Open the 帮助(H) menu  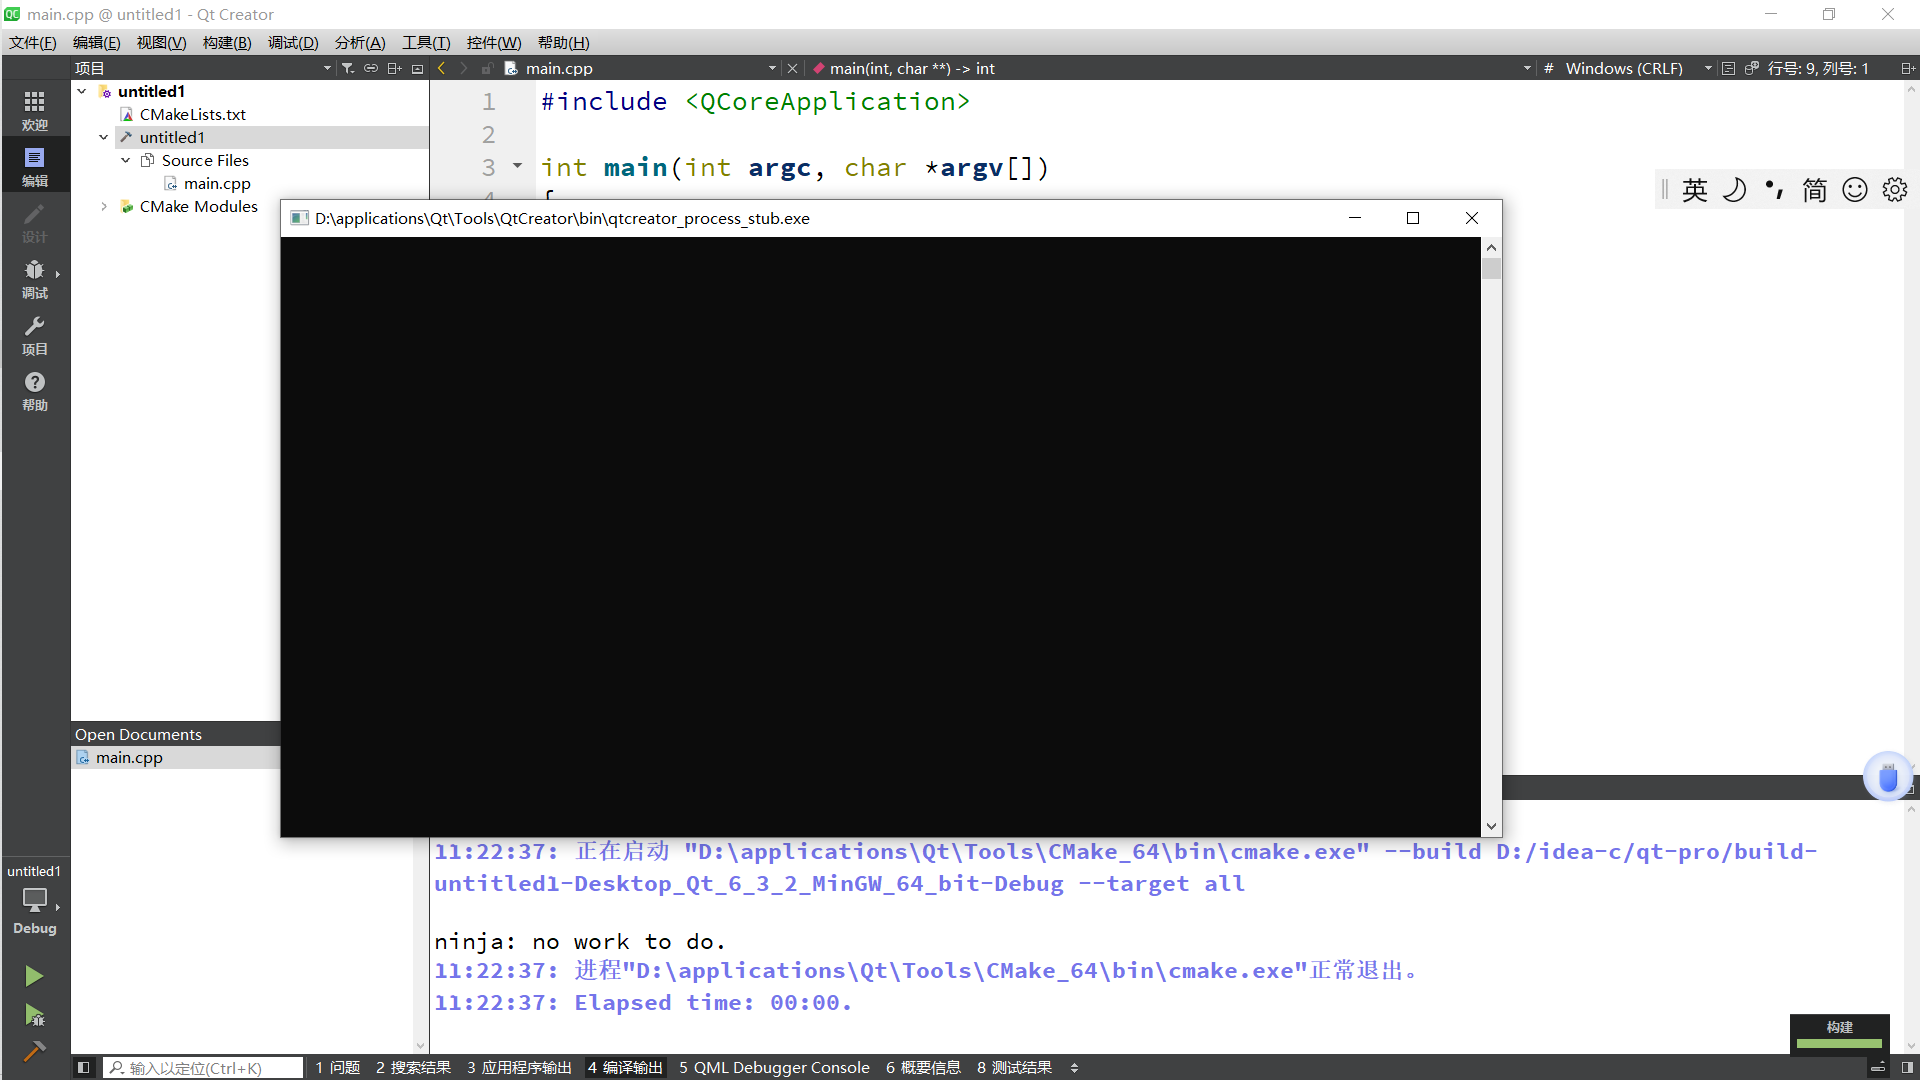coord(564,42)
